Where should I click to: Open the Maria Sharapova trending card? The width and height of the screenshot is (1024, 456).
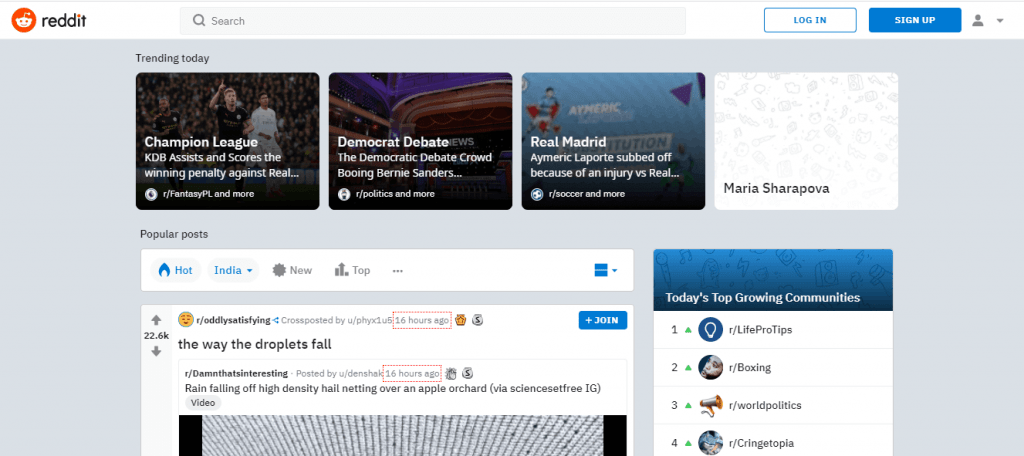click(x=806, y=141)
